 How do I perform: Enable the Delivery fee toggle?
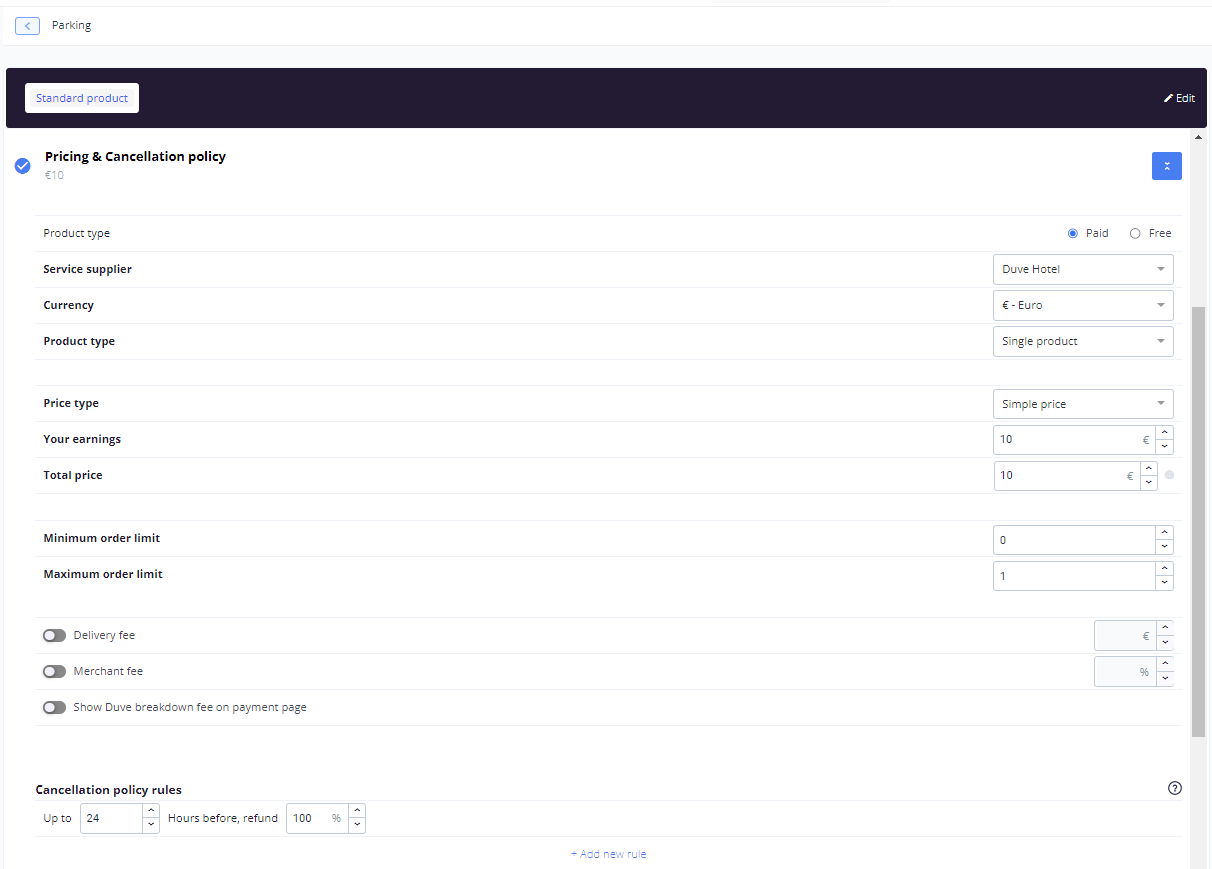(54, 635)
